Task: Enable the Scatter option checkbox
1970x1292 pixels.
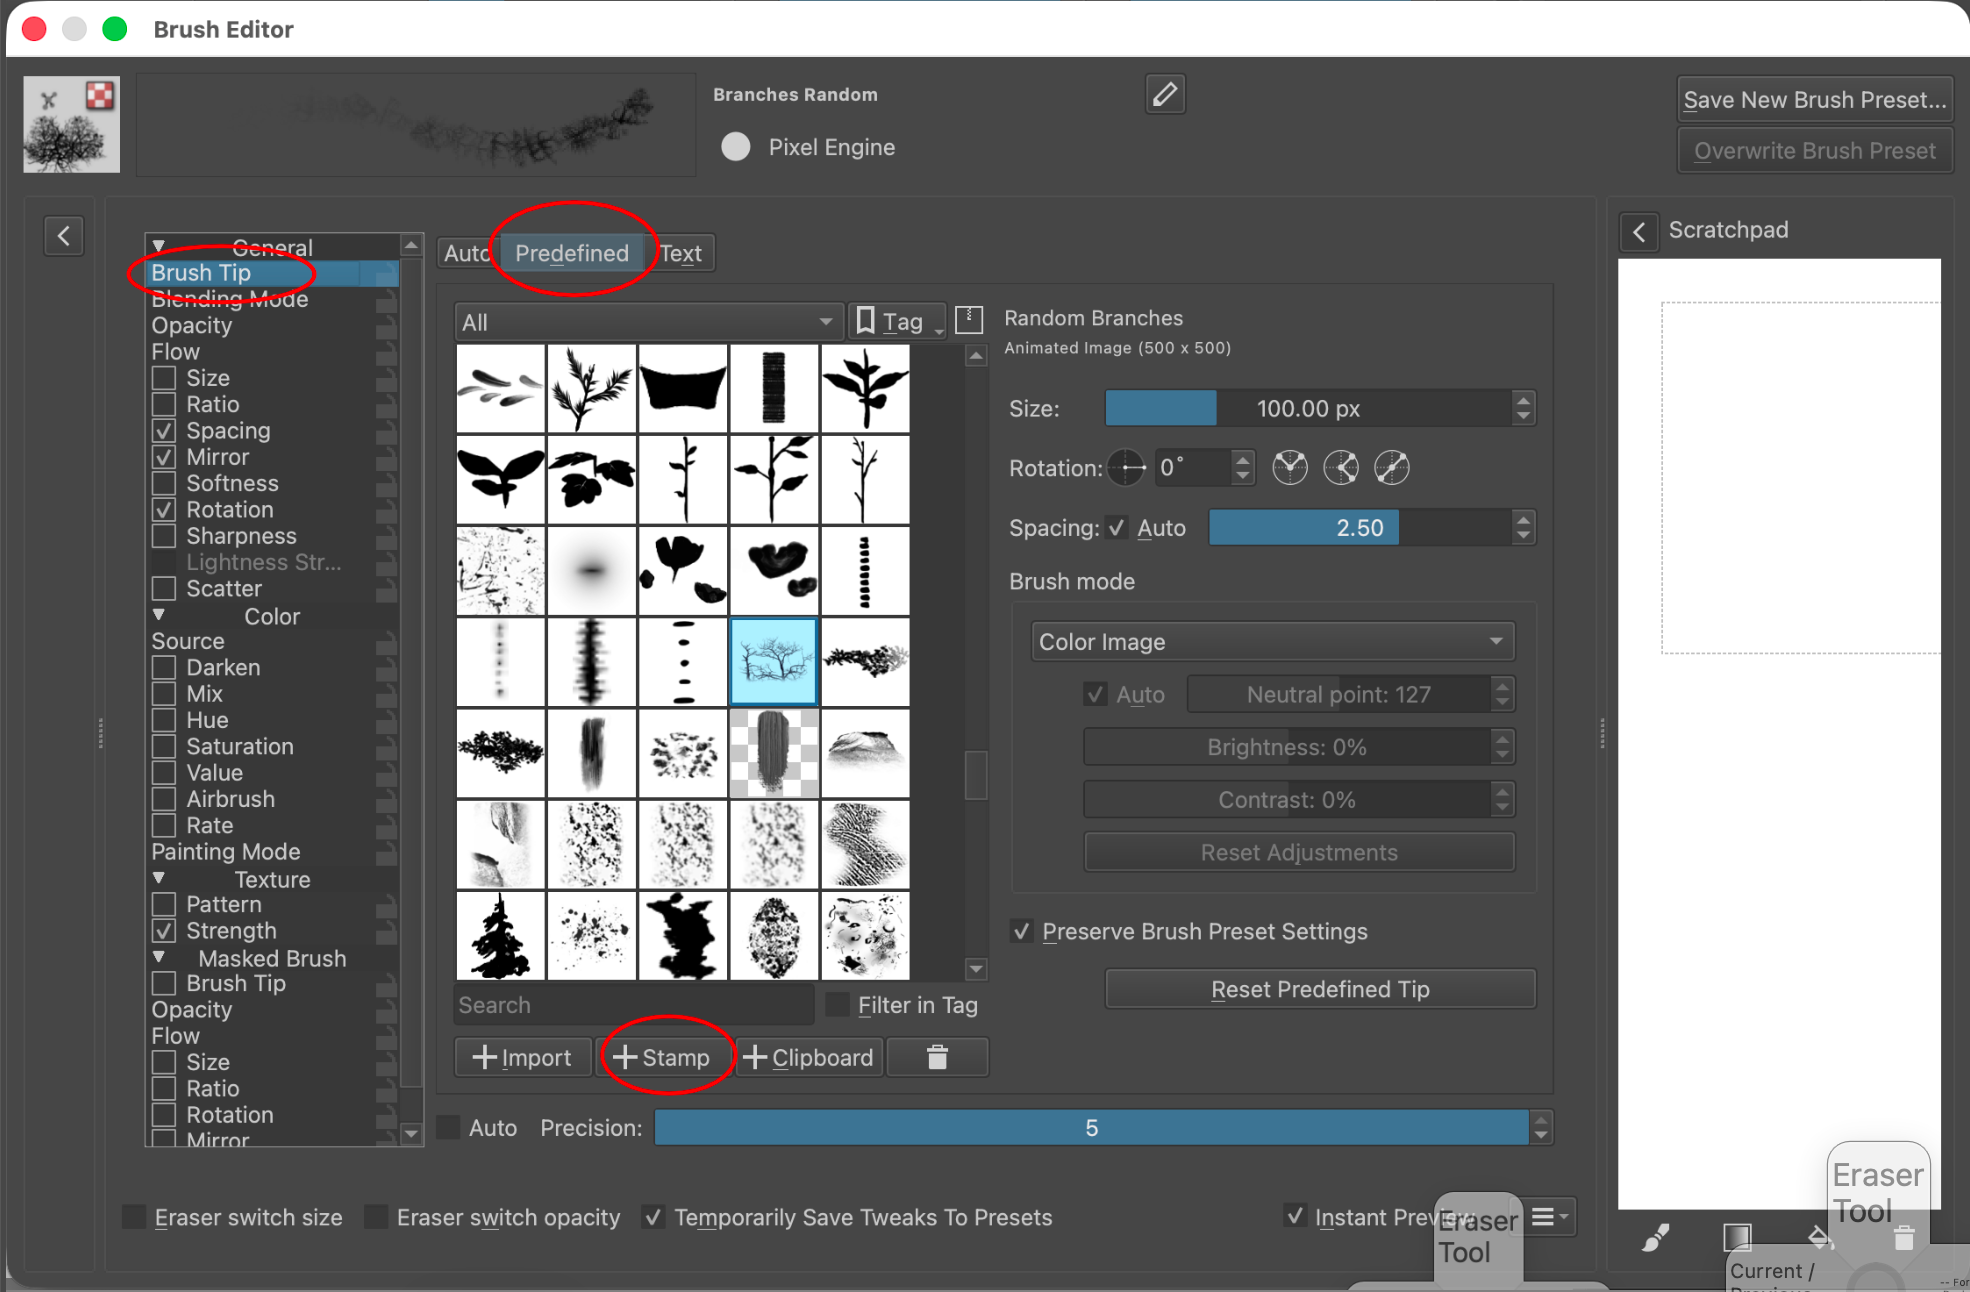Action: coord(164,589)
